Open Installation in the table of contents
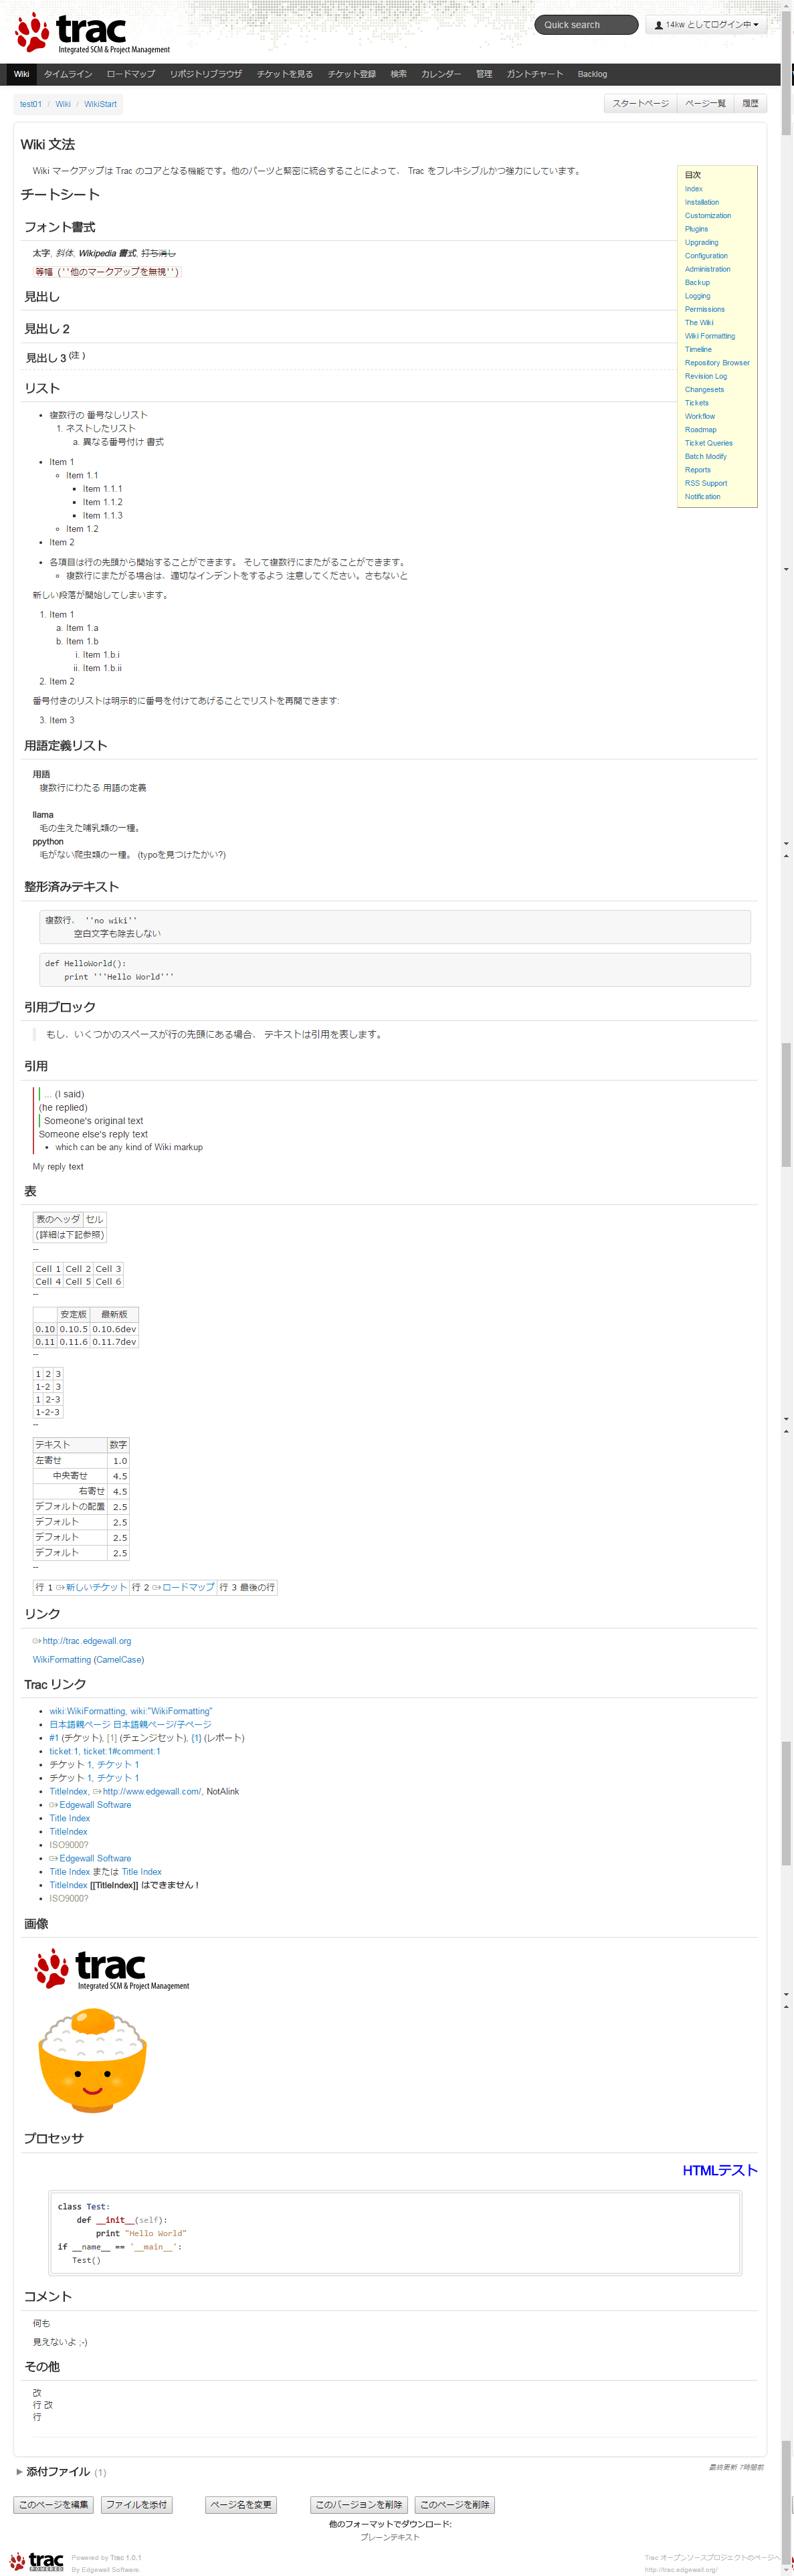The width and height of the screenshot is (794, 2576). [701, 202]
